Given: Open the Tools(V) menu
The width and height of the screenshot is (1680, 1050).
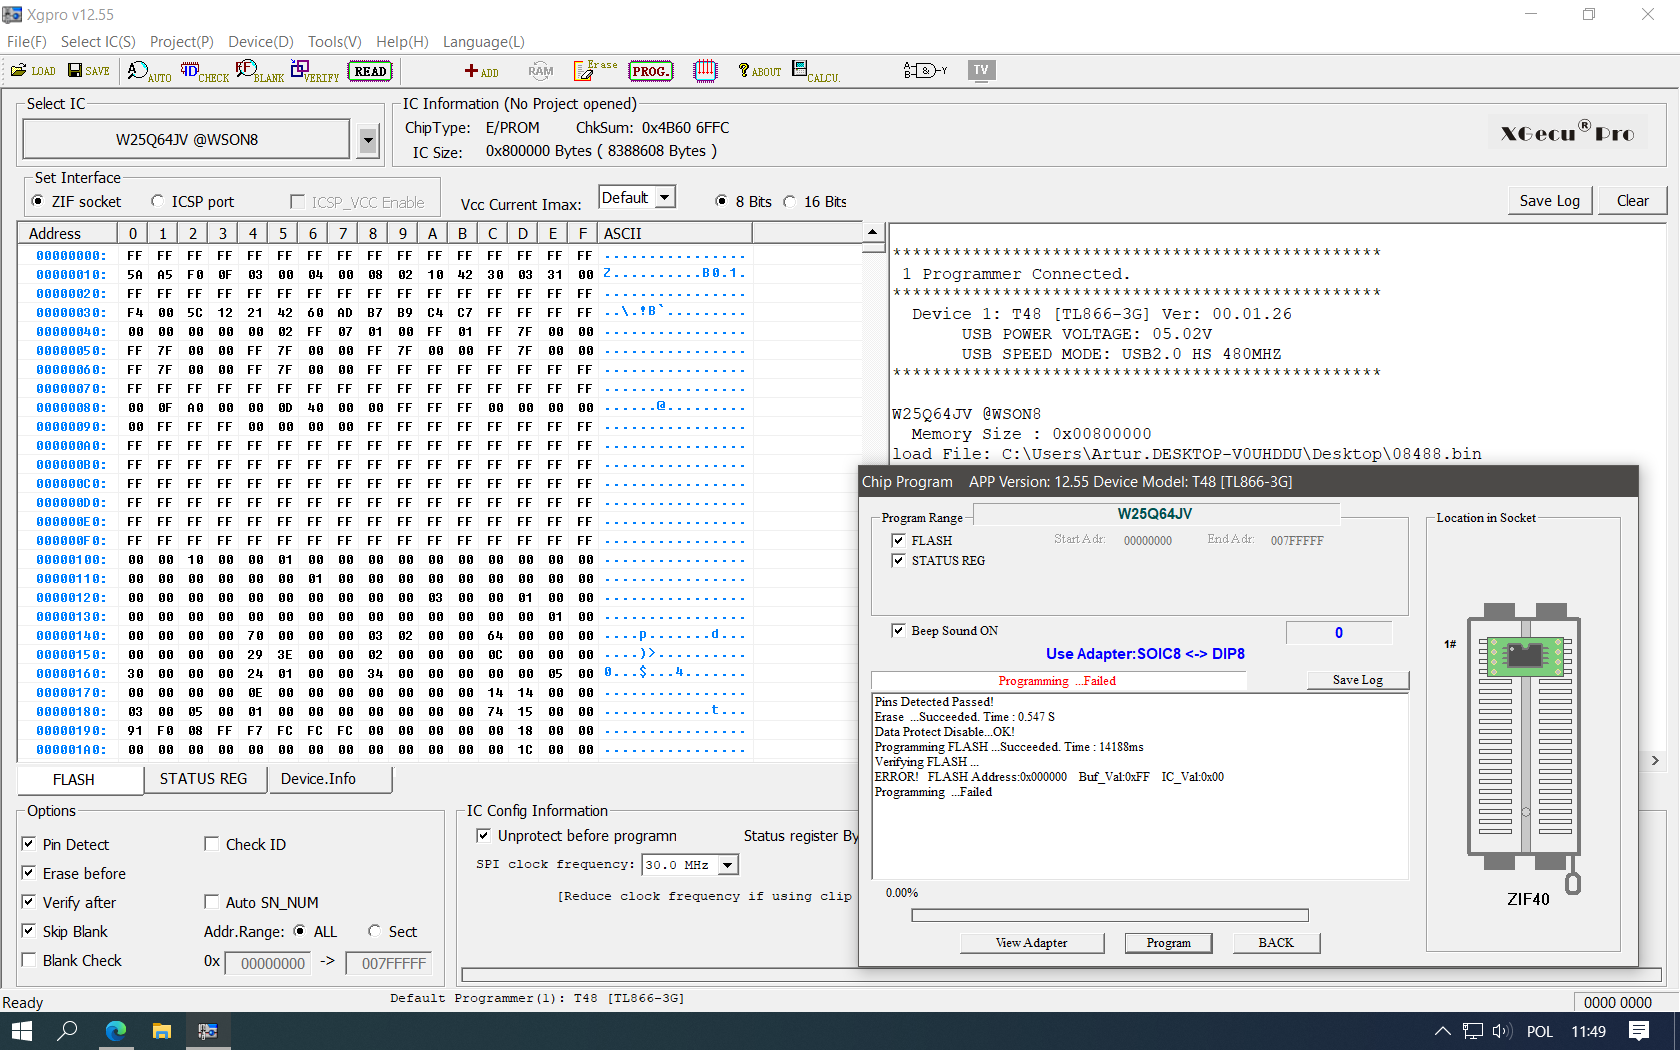Looking at the screenshot, I should pyautogui.click(x=334, y=42).
